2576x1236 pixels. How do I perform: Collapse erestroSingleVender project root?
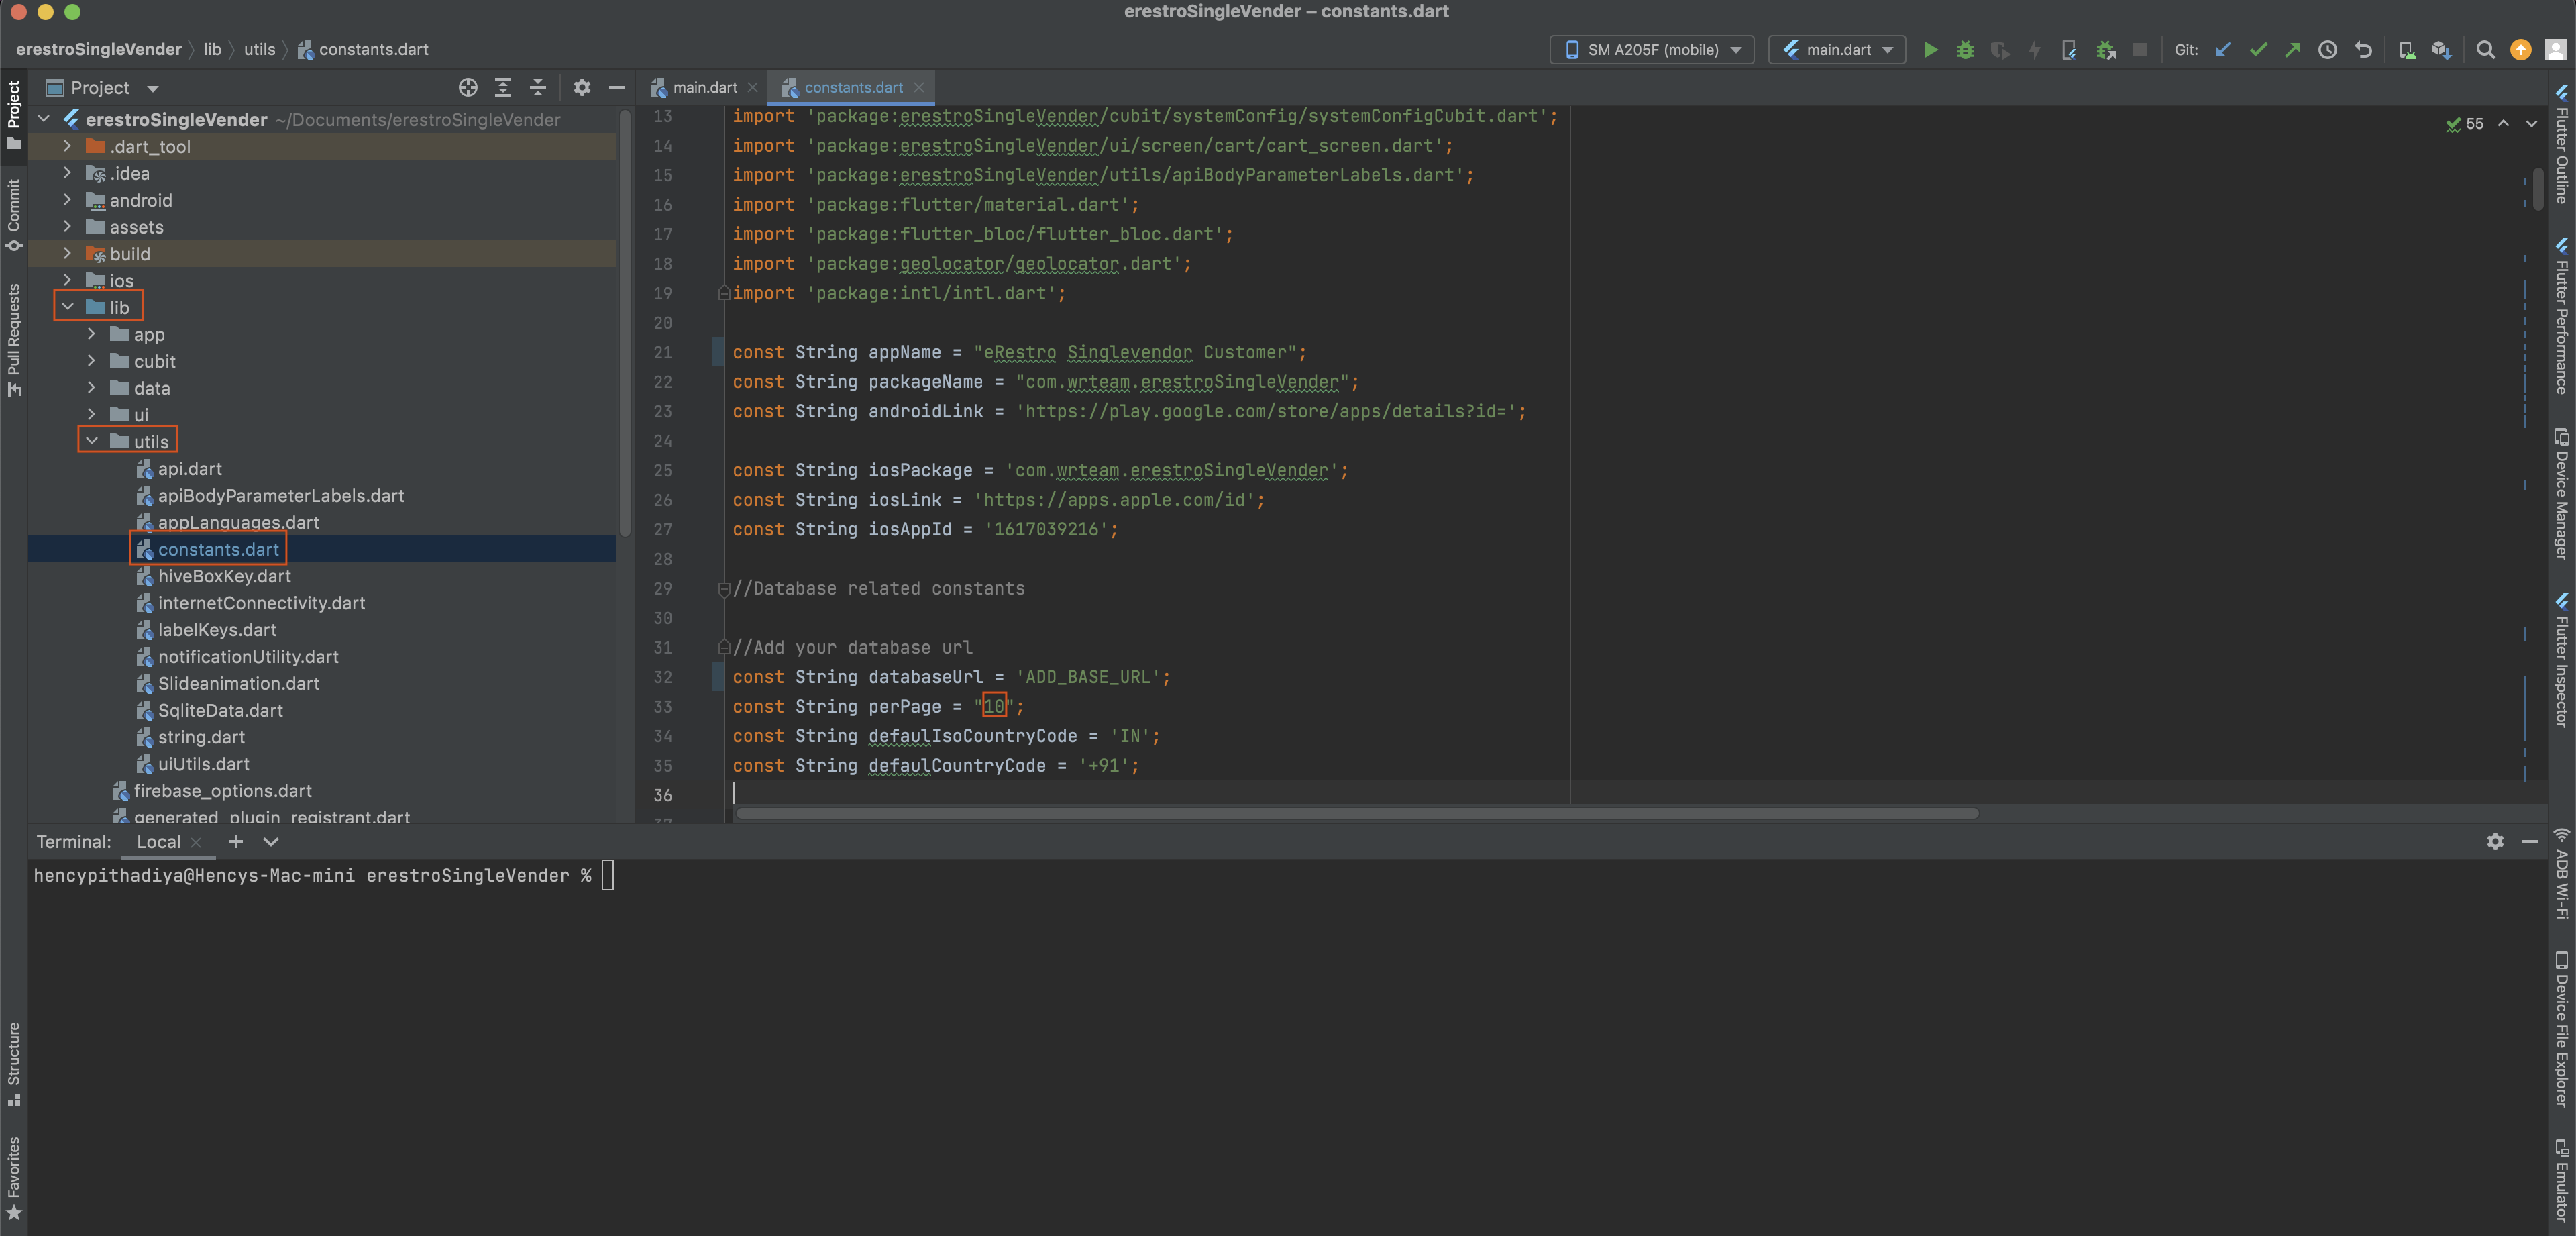44,119
